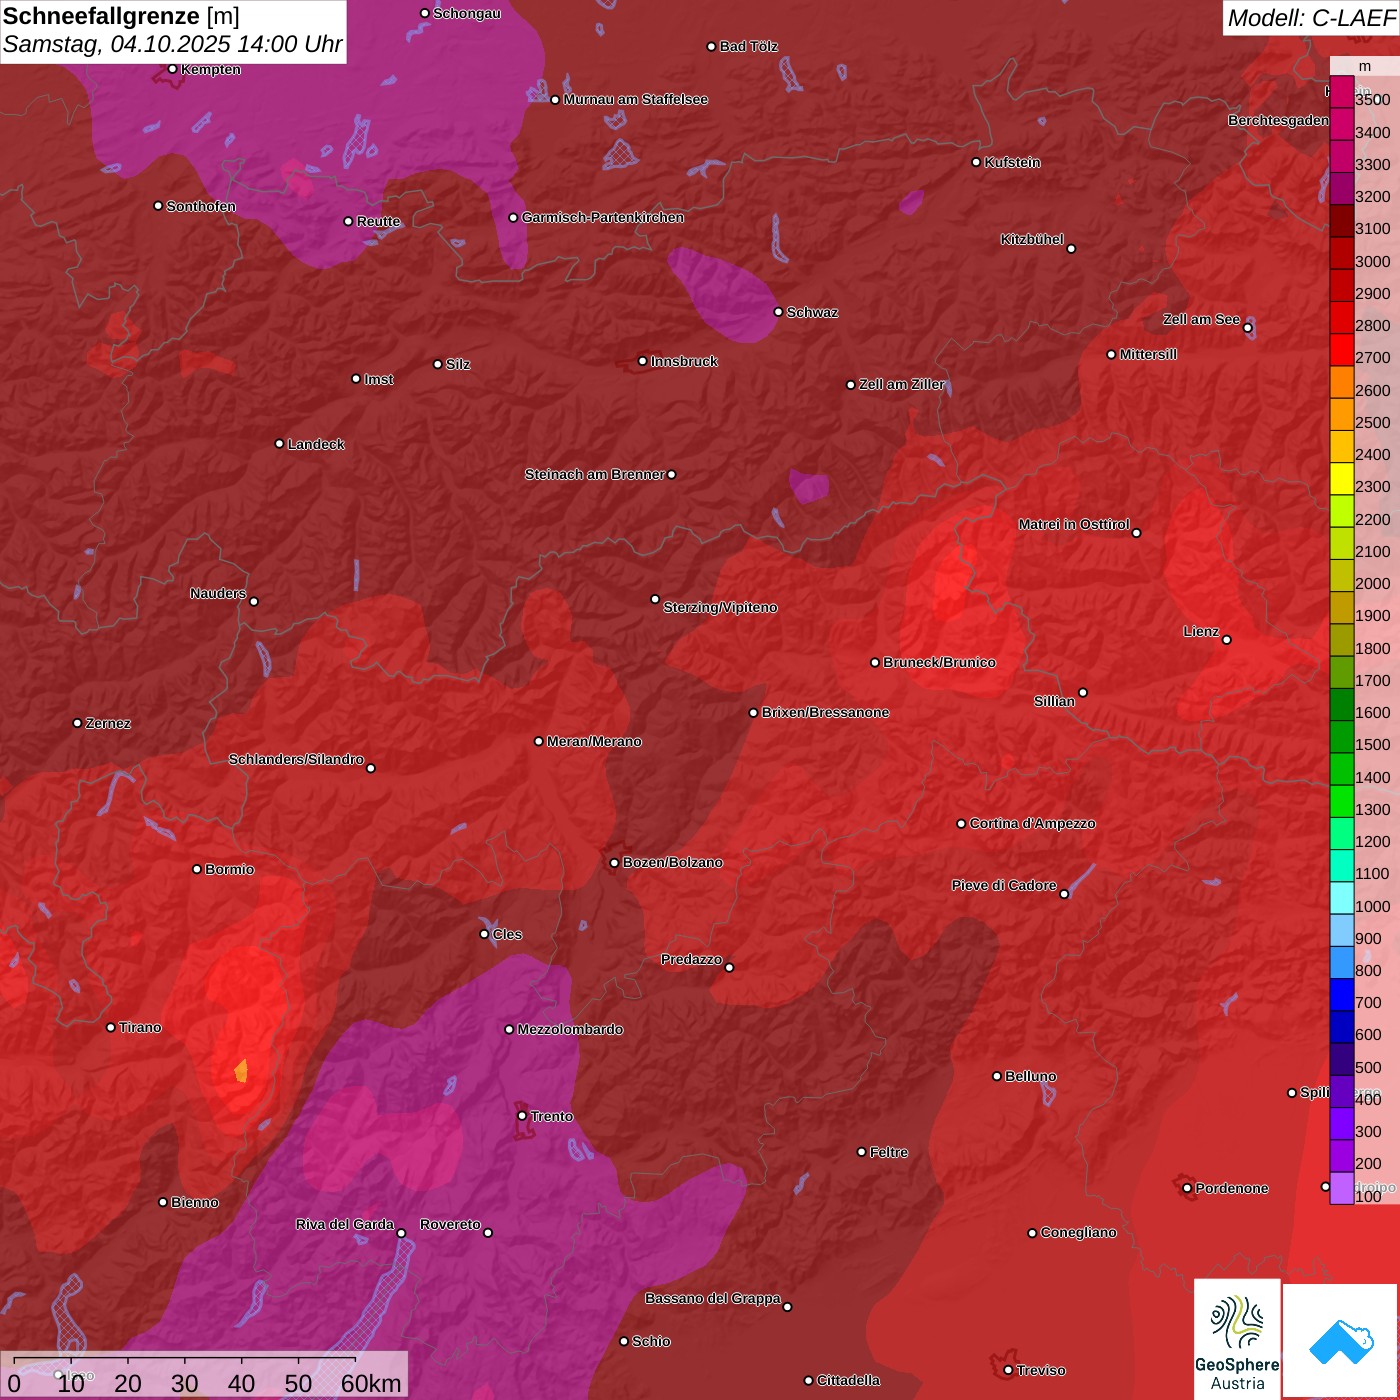Select the 3500 m legend color swatch
1400x1400 pixels.
tap(1342, 92)
